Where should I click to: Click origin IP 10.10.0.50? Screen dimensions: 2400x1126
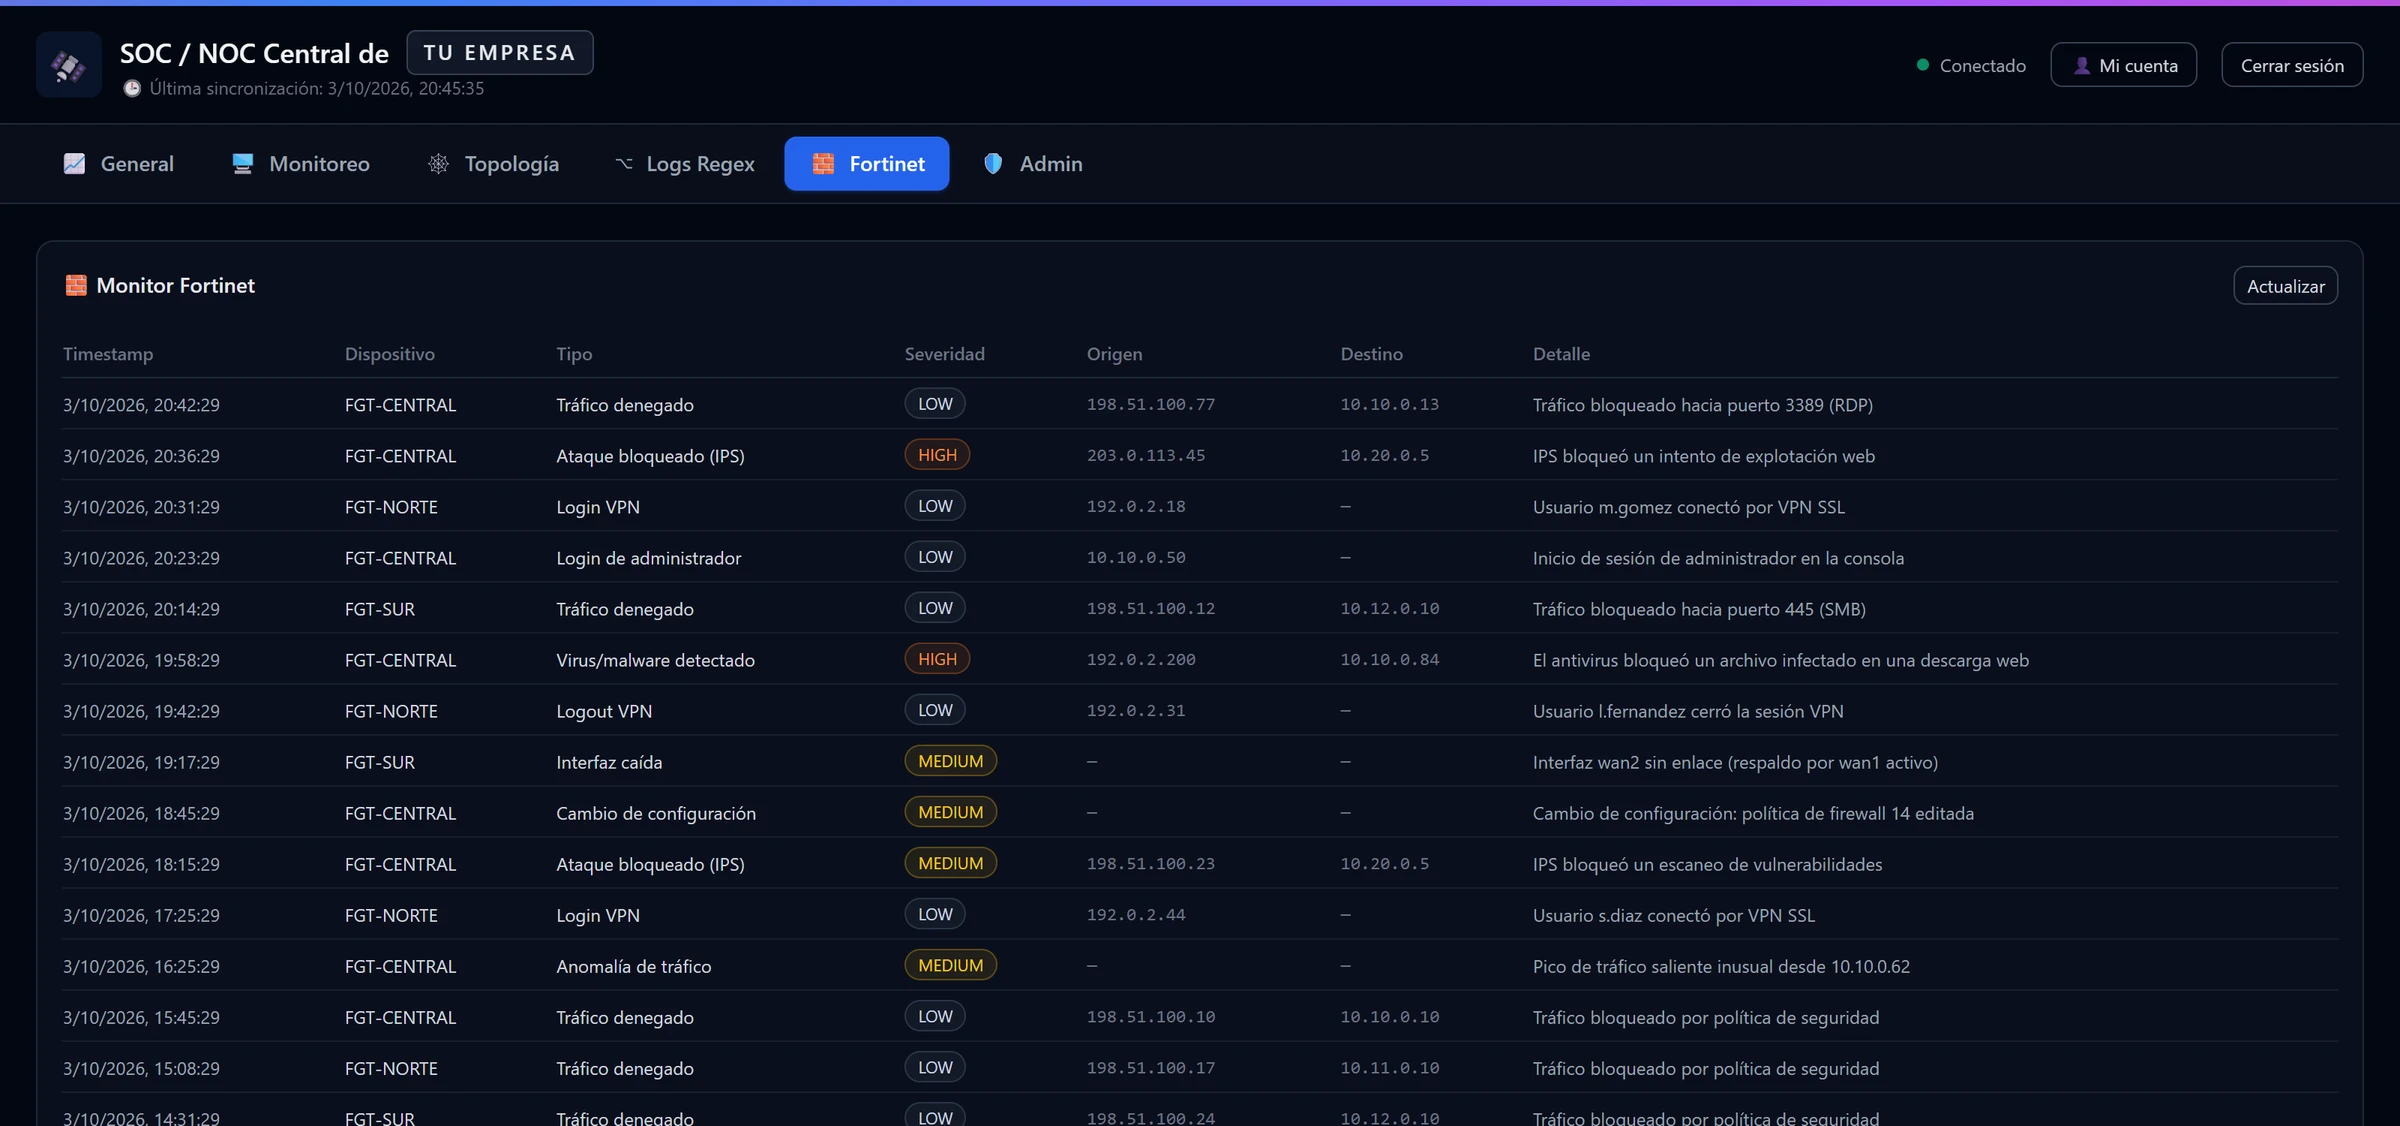(1136, 557)
